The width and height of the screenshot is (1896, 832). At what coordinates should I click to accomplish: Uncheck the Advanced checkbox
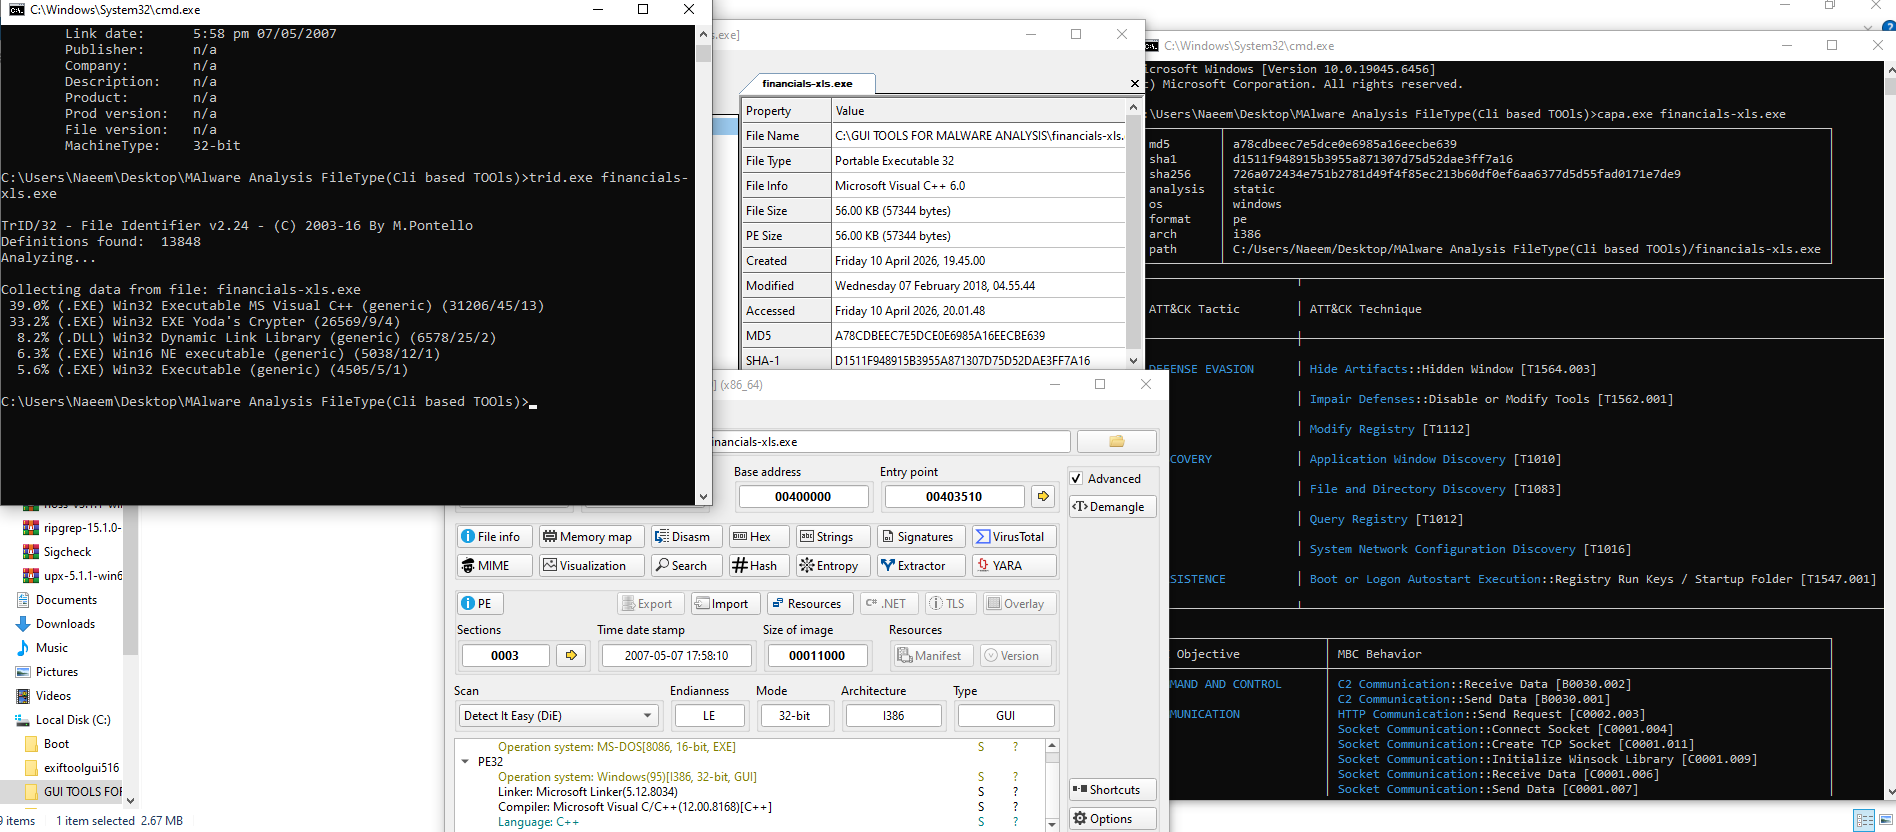[x=1077, y=479]
